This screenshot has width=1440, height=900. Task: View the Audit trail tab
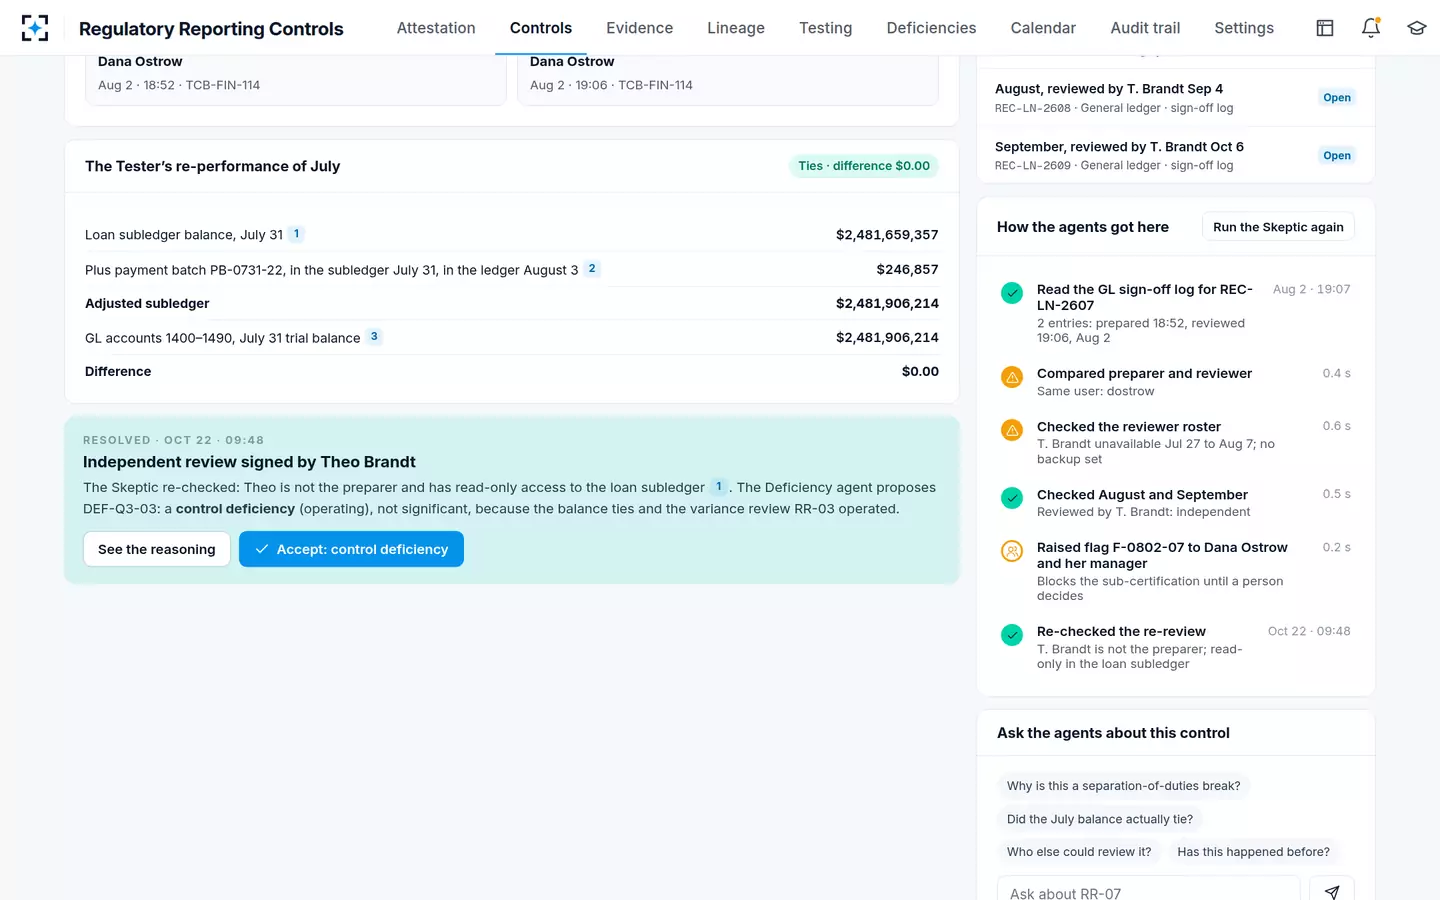click(1145, 28)
